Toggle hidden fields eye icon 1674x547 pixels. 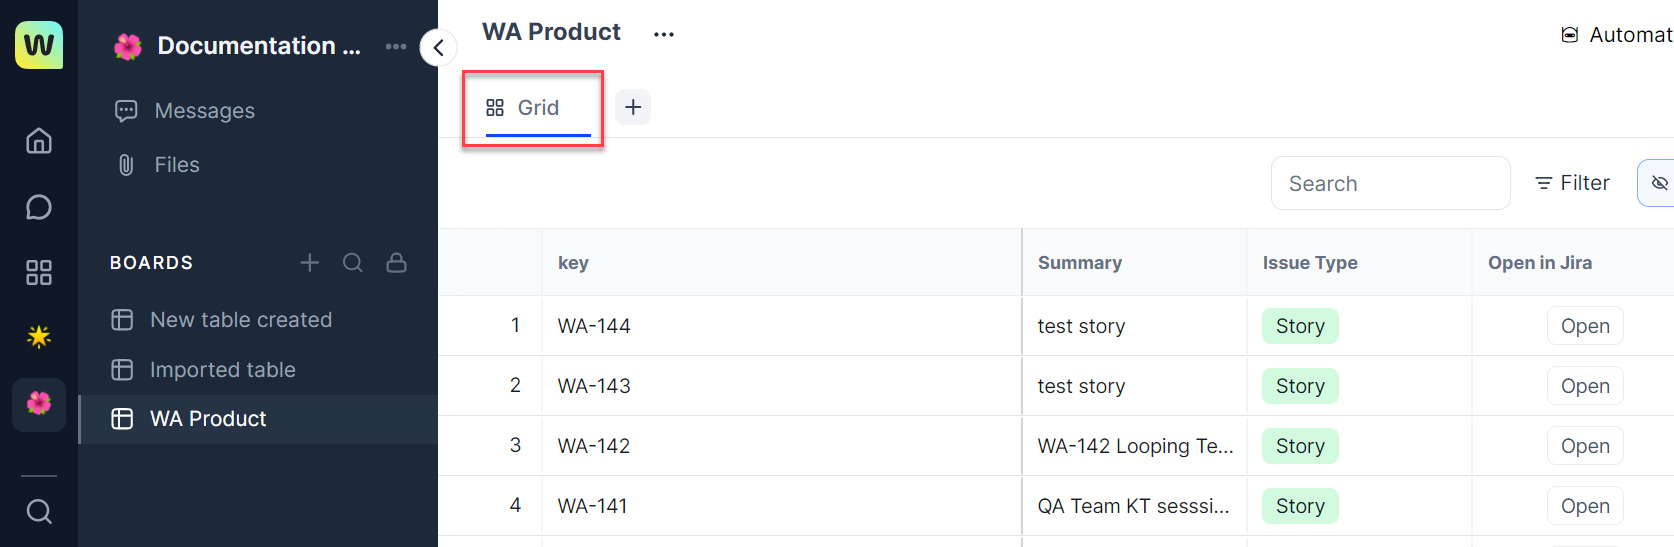[1659, 183]
